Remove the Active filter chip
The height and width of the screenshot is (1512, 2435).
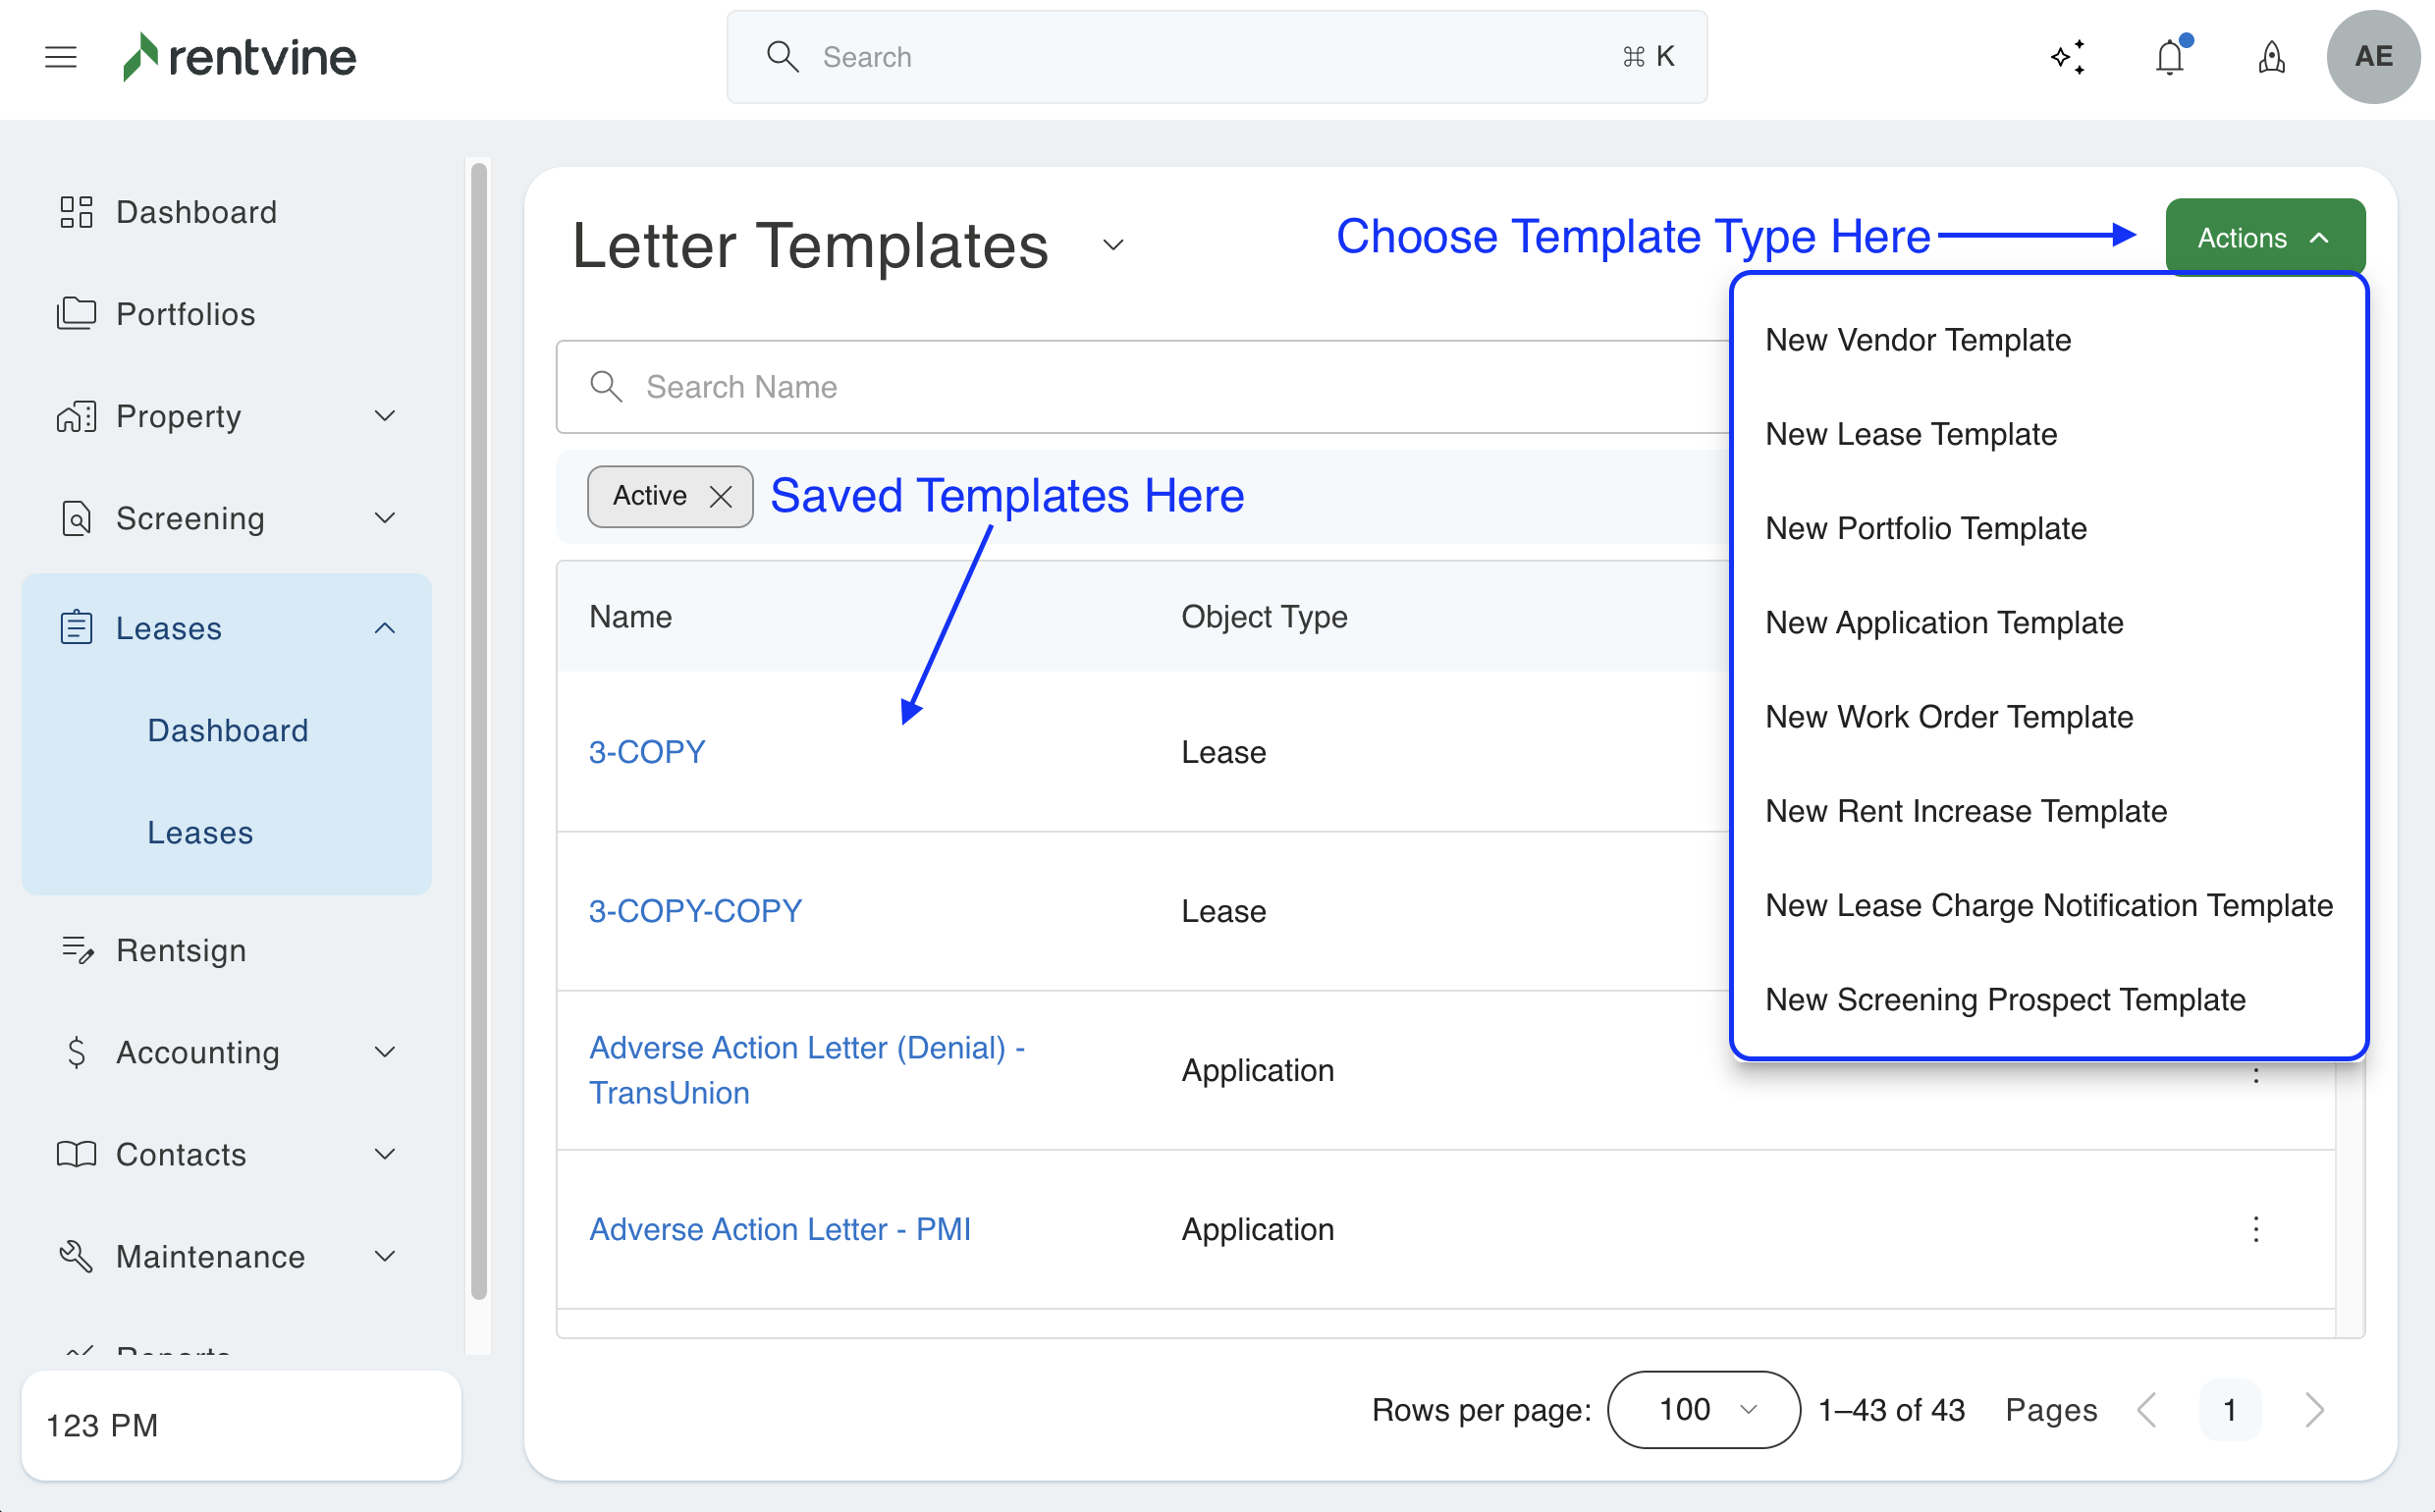[720, 496]
